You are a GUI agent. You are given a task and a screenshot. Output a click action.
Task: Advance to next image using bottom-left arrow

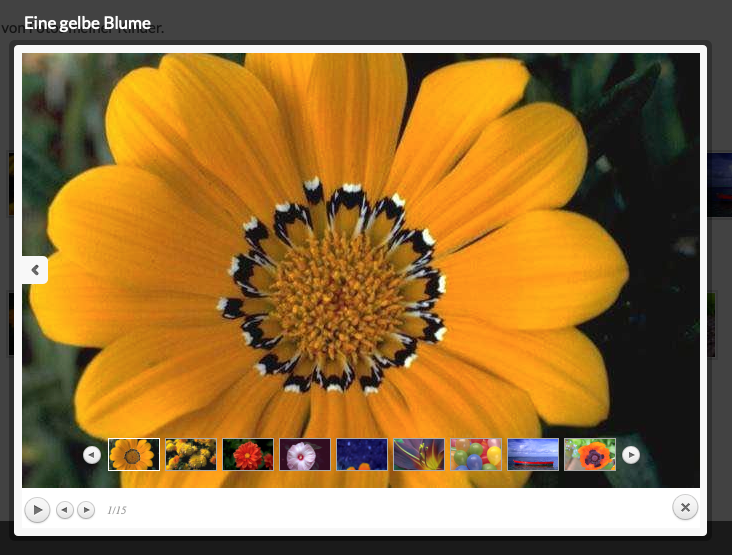tap(86, 510)
